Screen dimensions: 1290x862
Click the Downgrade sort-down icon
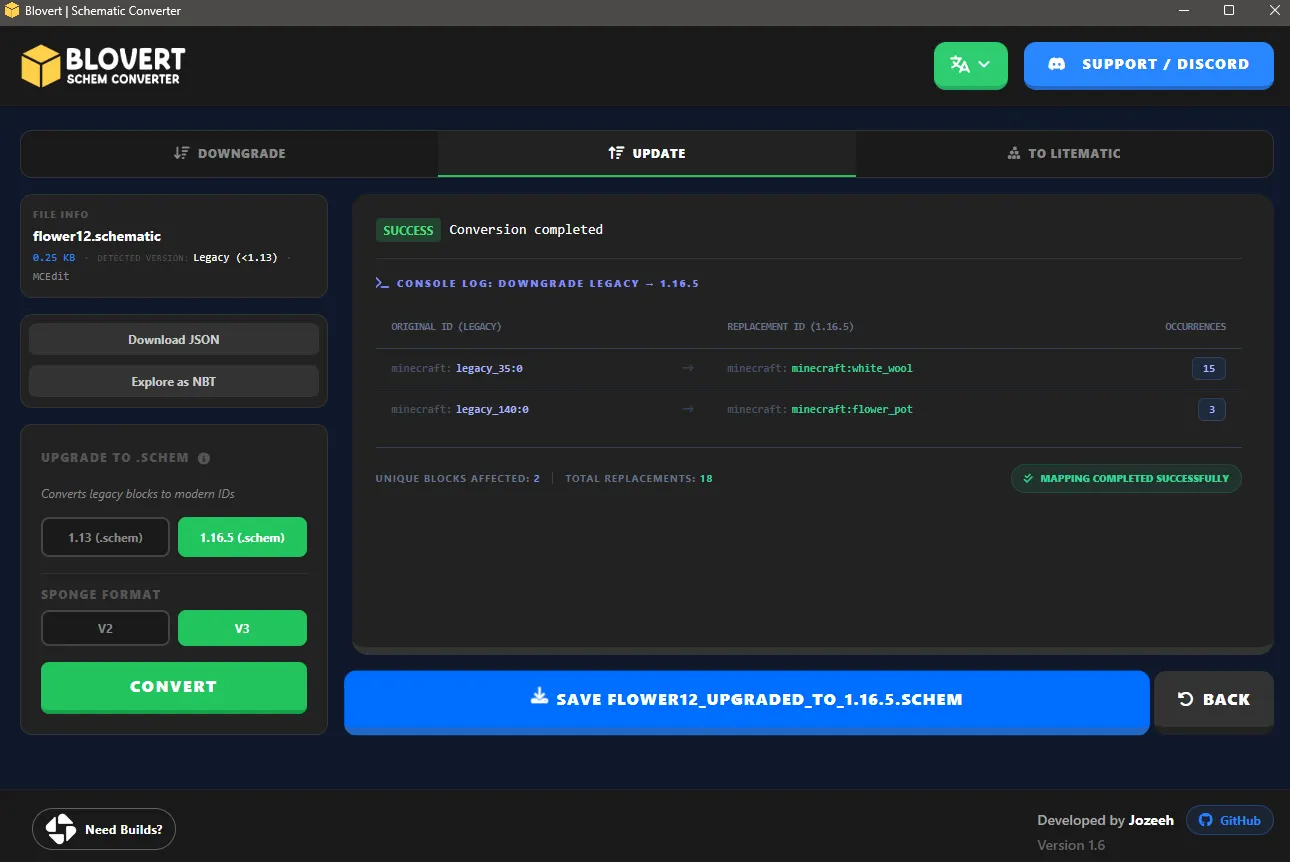click(181, 153)
